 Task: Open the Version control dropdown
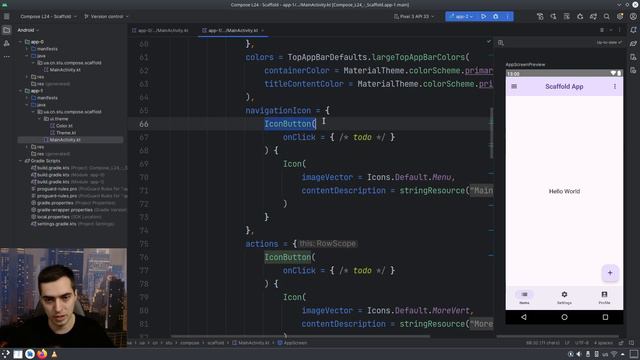click(106, 17)
